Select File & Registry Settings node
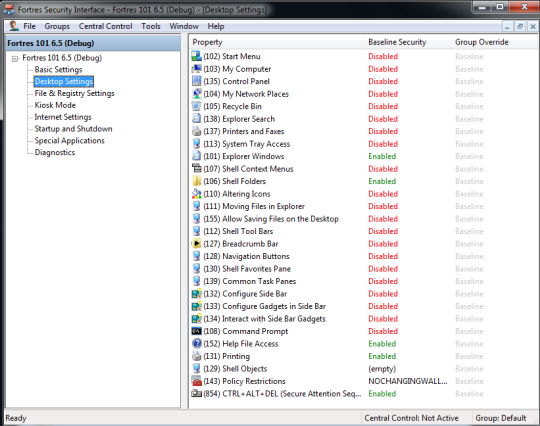Image resolution: width=540 pixels, height=426 pixels. tap(74, 93)
